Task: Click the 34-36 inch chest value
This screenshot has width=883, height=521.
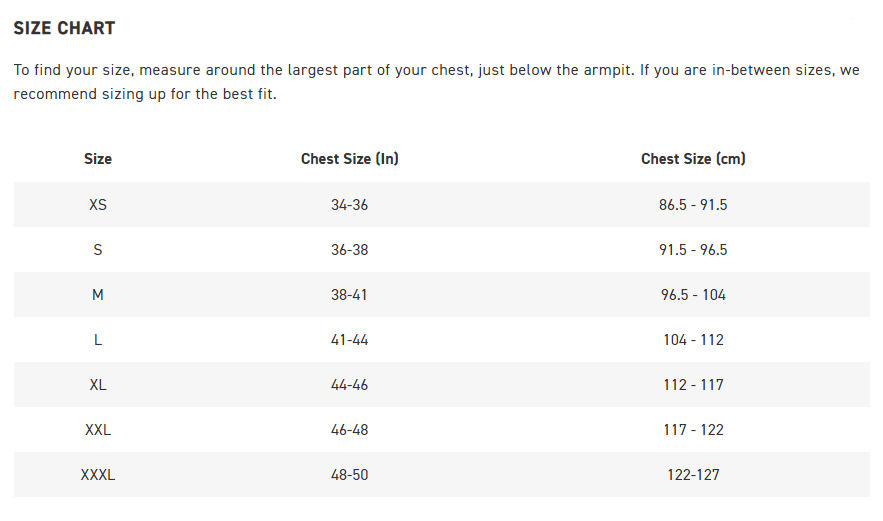Action: (350, 205)
